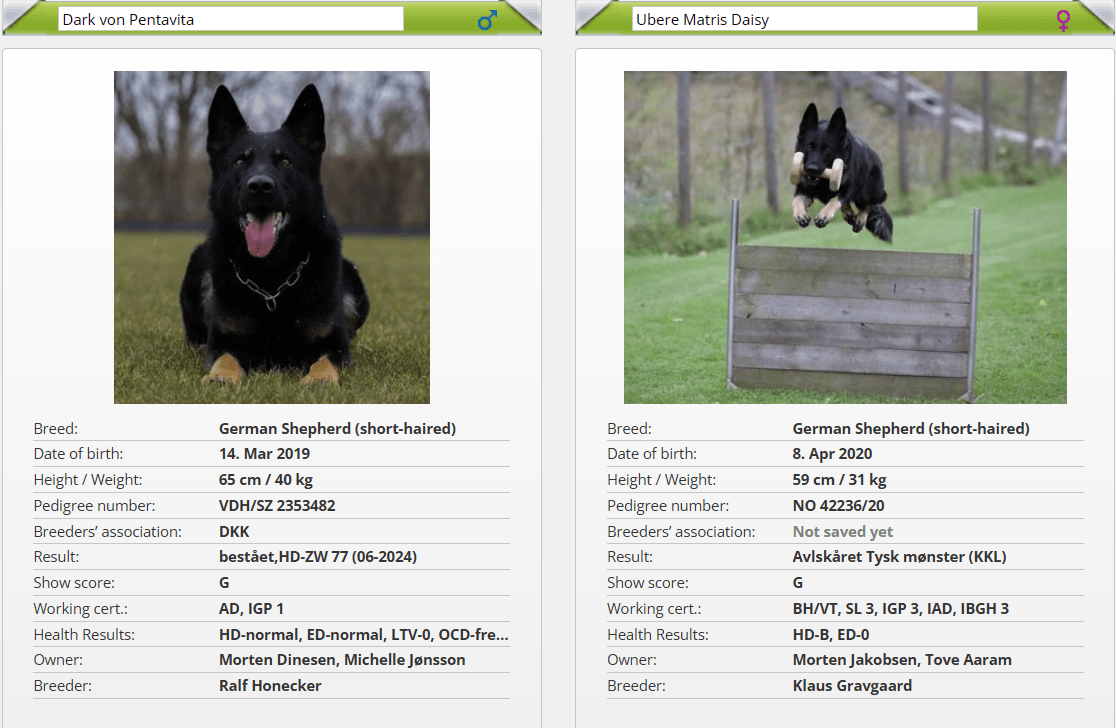Expand truncated health results HD-normal, ED-normal

tap(363, 634)
